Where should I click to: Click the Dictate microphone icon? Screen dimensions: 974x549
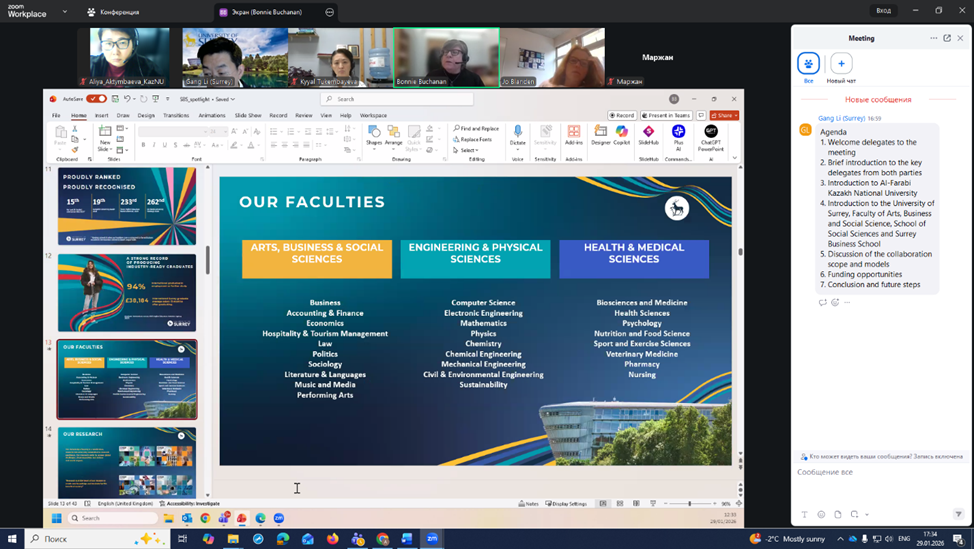pyautogui.click(x=517, y=134)
